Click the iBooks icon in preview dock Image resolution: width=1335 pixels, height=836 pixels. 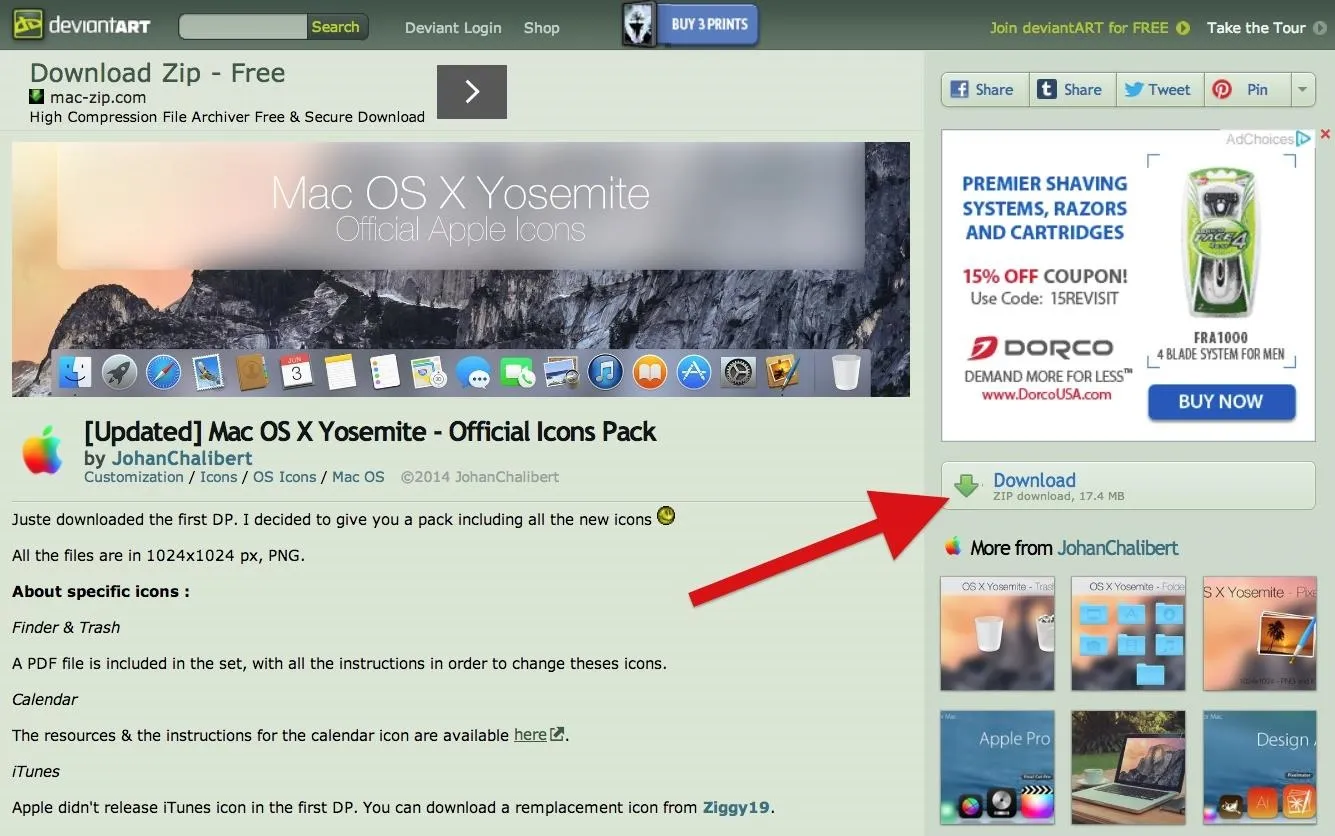[649, 373]
